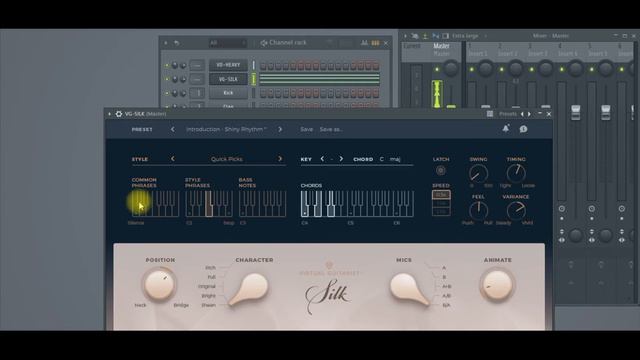
Task: Open the info speech-bubble icon in VG-SILK
Action: pyautogui.click(x=523, y=129)
